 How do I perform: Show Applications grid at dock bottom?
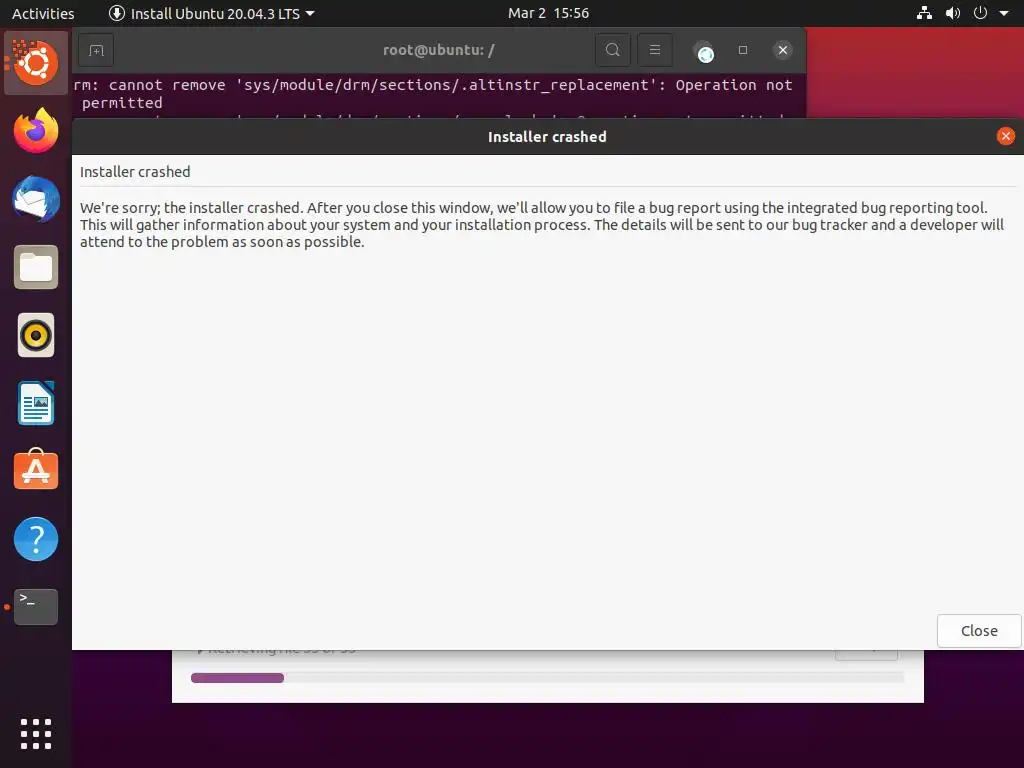pyautogui.click(x=36, y=734)
